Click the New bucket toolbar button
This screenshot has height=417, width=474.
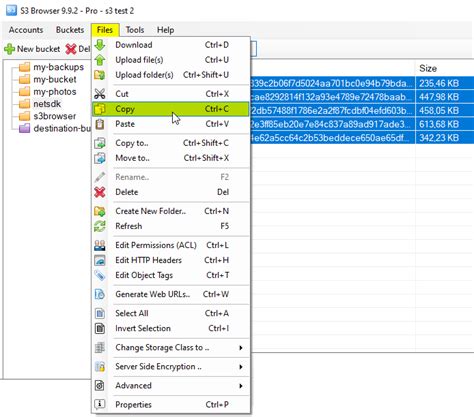tap(32, 49)
